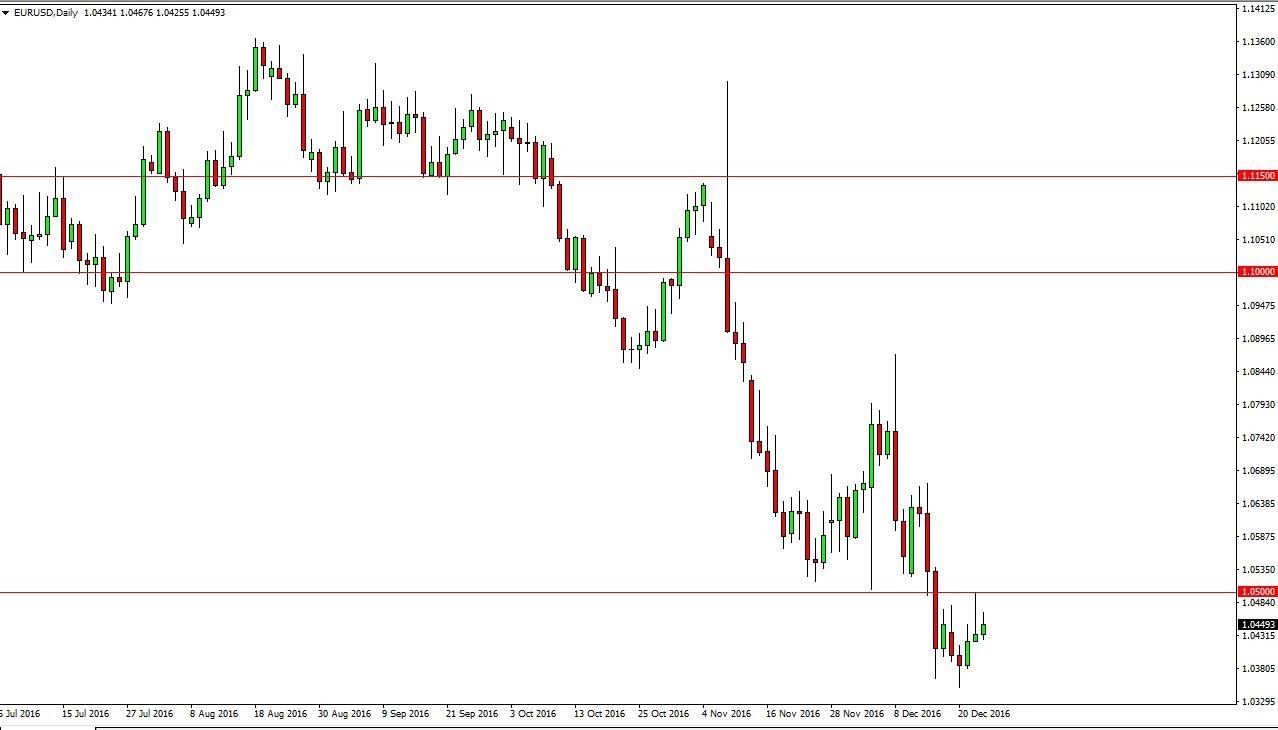Click the 1.12055 price axis value

click(x=1257, y=141)
